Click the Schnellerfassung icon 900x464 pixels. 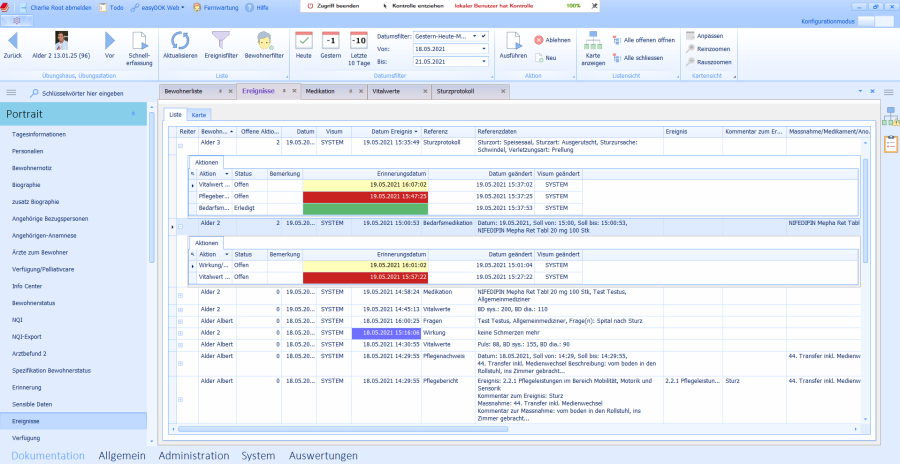point(140,42)
